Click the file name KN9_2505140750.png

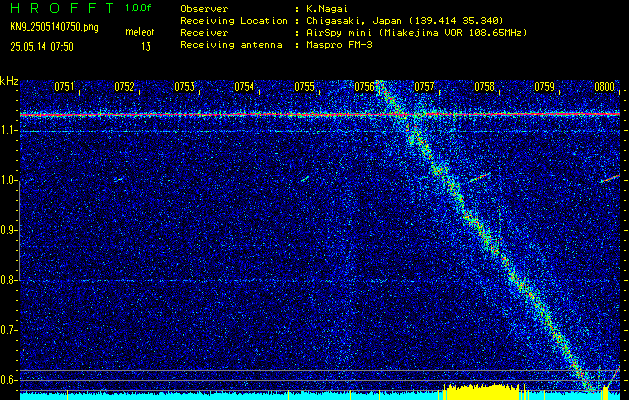tap(54, 27)
